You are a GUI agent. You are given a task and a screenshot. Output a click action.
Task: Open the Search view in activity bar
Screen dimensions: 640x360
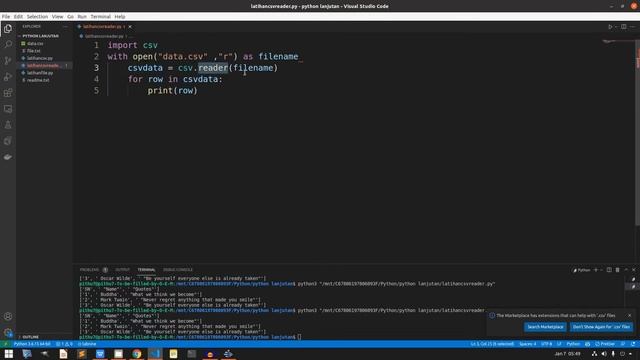[8, 44]
